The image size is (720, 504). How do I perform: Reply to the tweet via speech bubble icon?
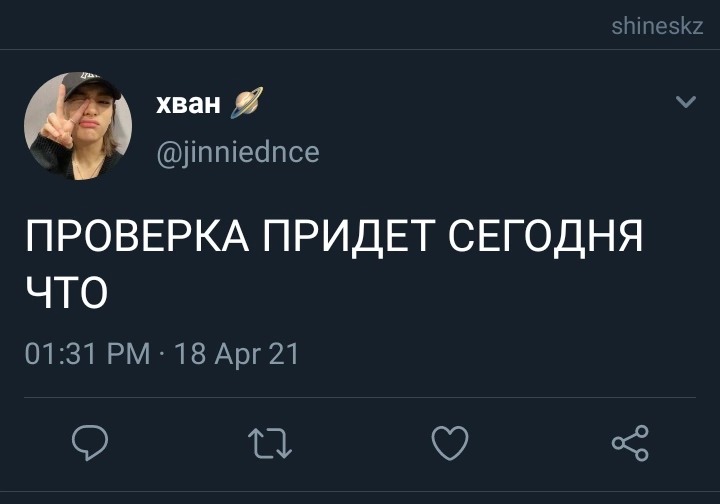click(x=90, y=442)
